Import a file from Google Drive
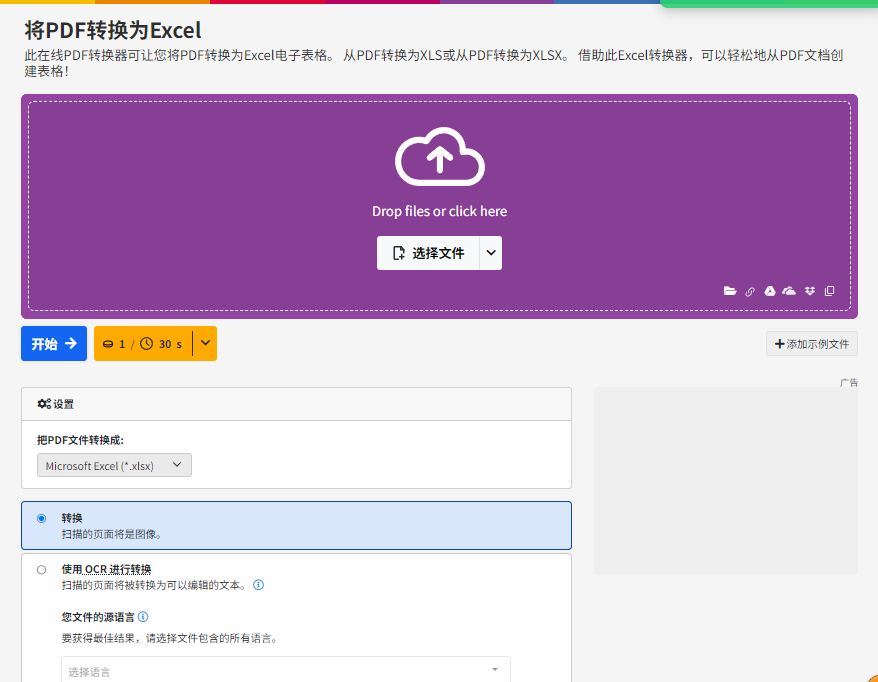878x682 pixels. tap(770, 291)
